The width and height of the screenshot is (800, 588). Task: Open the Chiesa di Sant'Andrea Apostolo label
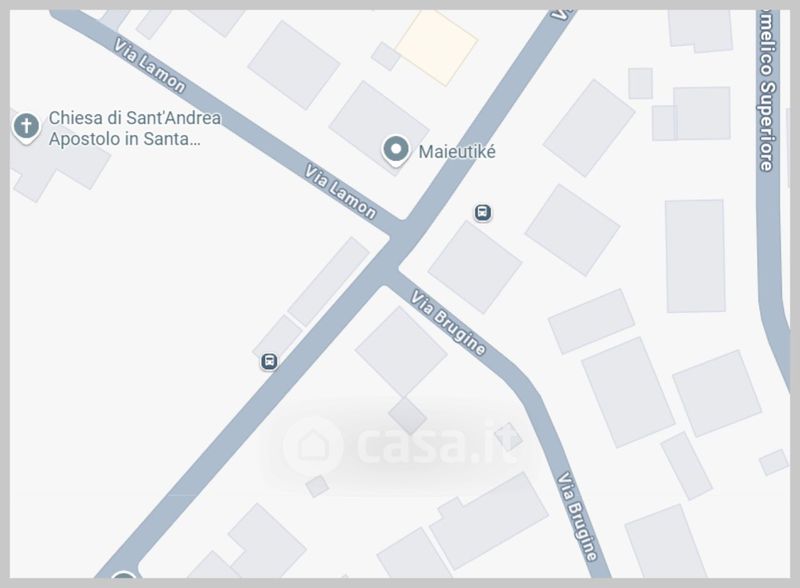[x=135, y=129]
